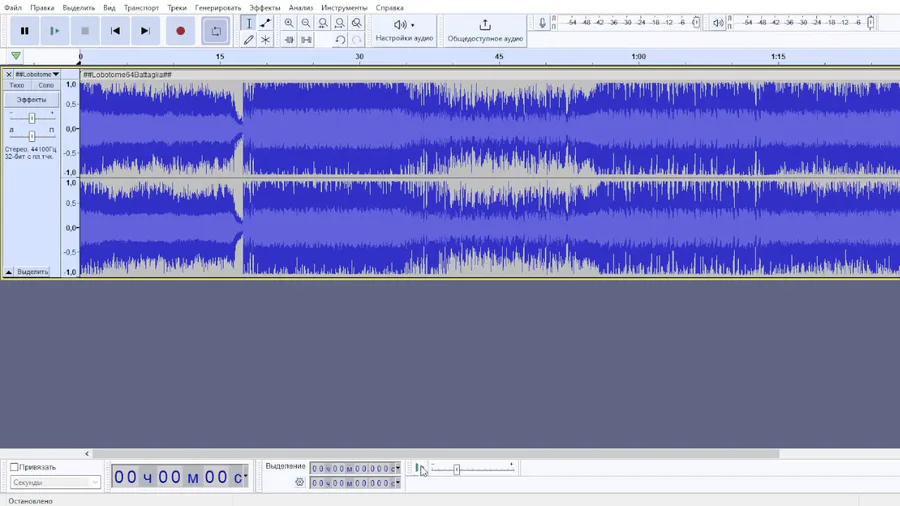Collapse track with bottom-left arrow
This screenshot has width=900, height=506.
click(x=9, y=272)
